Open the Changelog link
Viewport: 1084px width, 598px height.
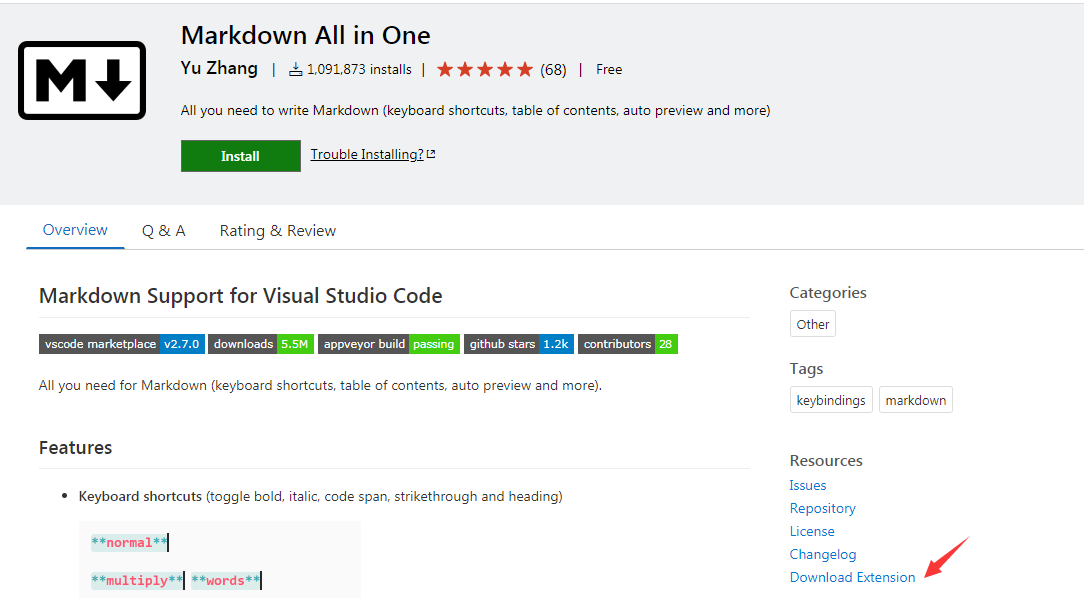coord(823,554)
